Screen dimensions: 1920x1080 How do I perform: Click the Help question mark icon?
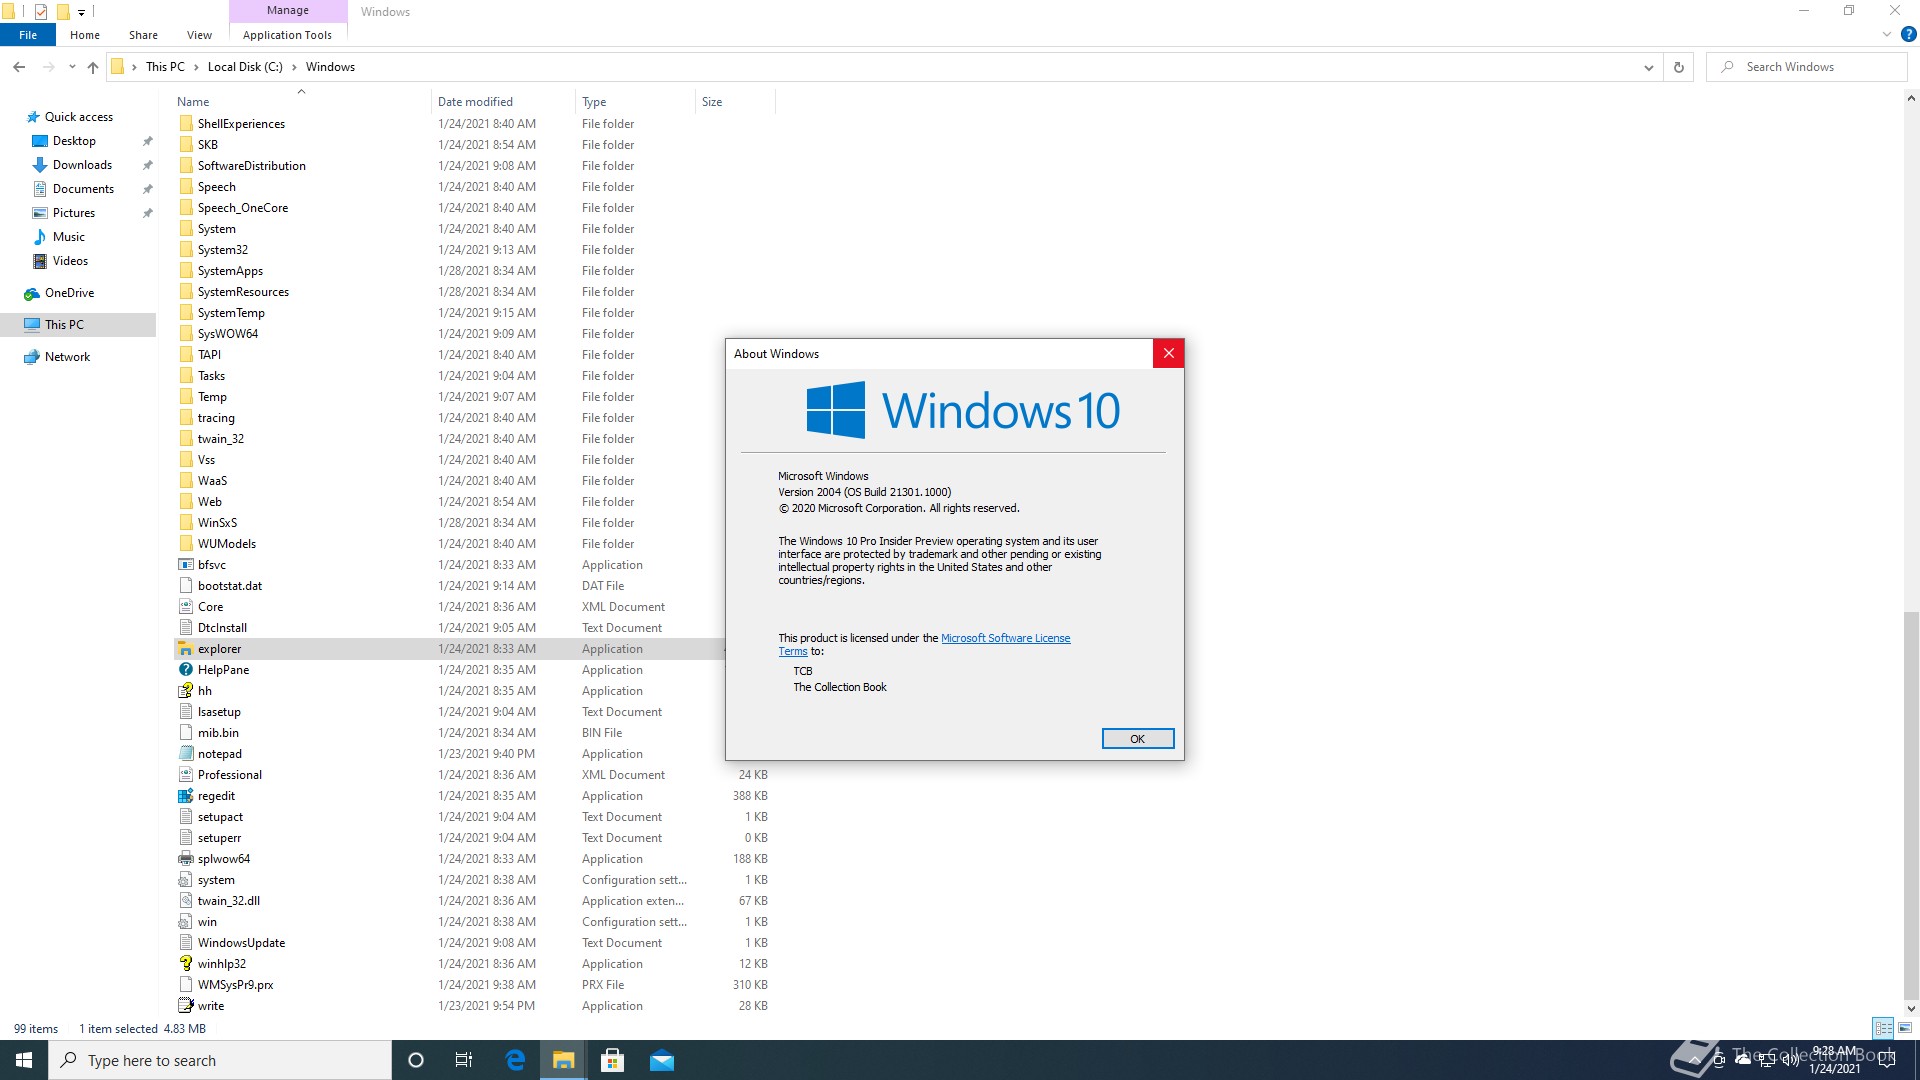1908,34
